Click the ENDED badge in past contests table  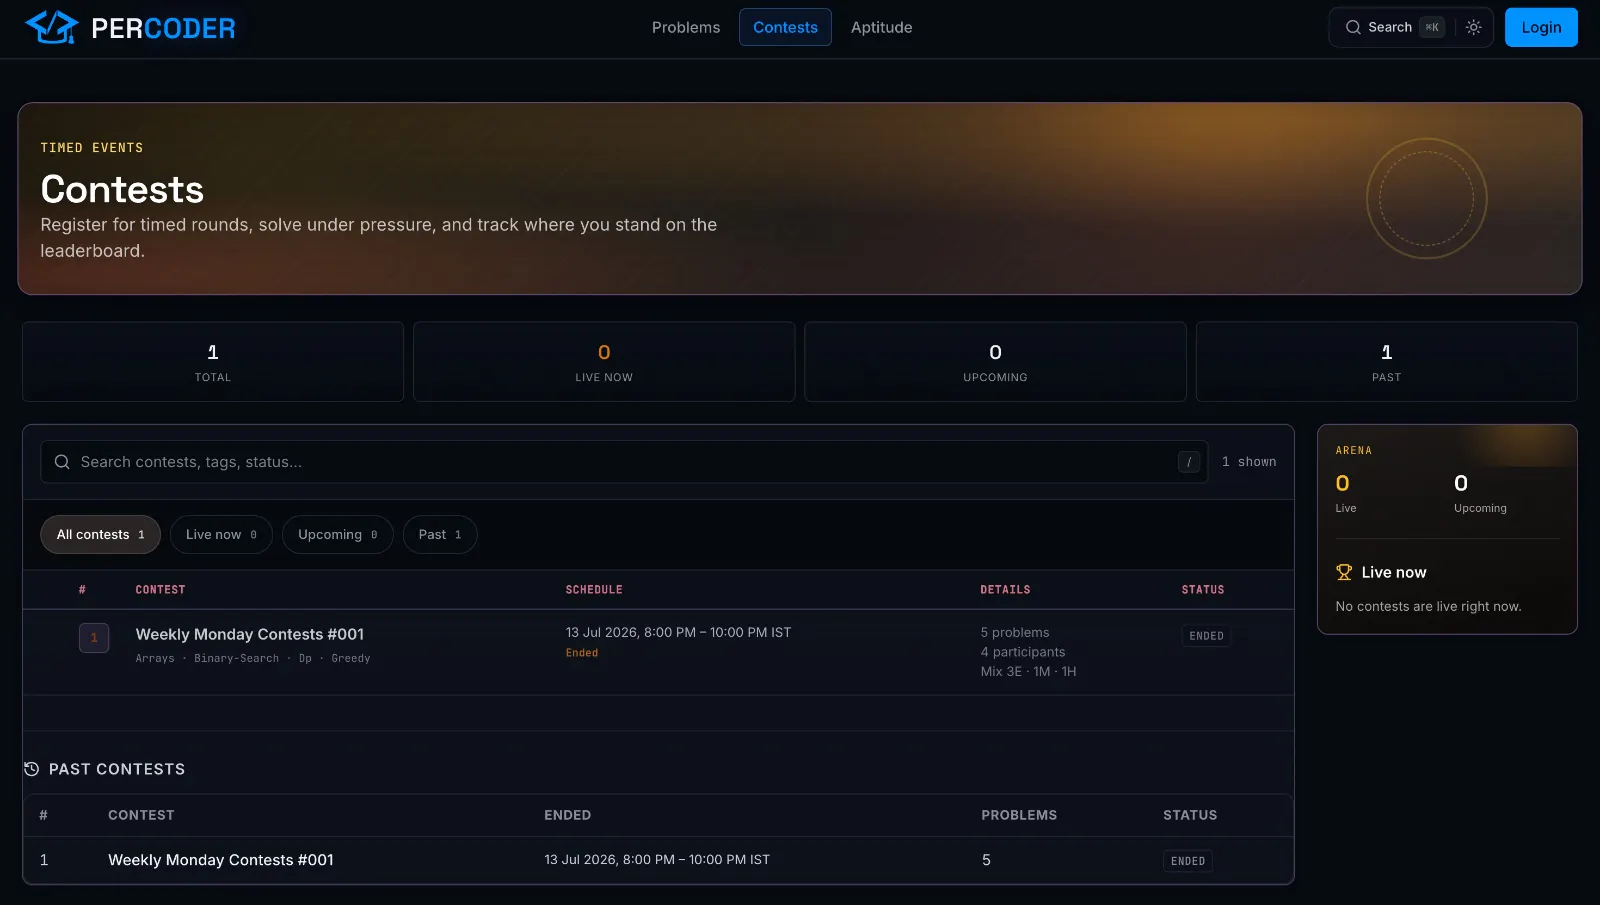click(1188, 861)
